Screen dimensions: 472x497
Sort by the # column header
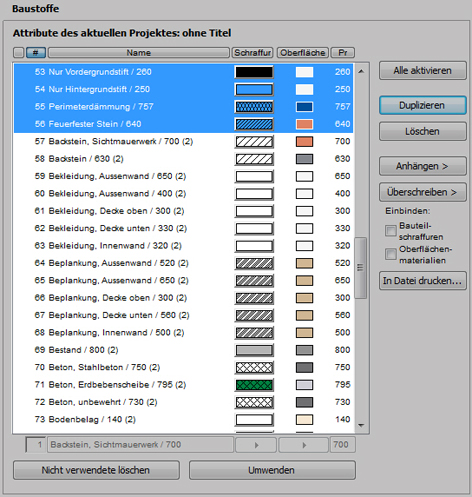tap(36, 53)
